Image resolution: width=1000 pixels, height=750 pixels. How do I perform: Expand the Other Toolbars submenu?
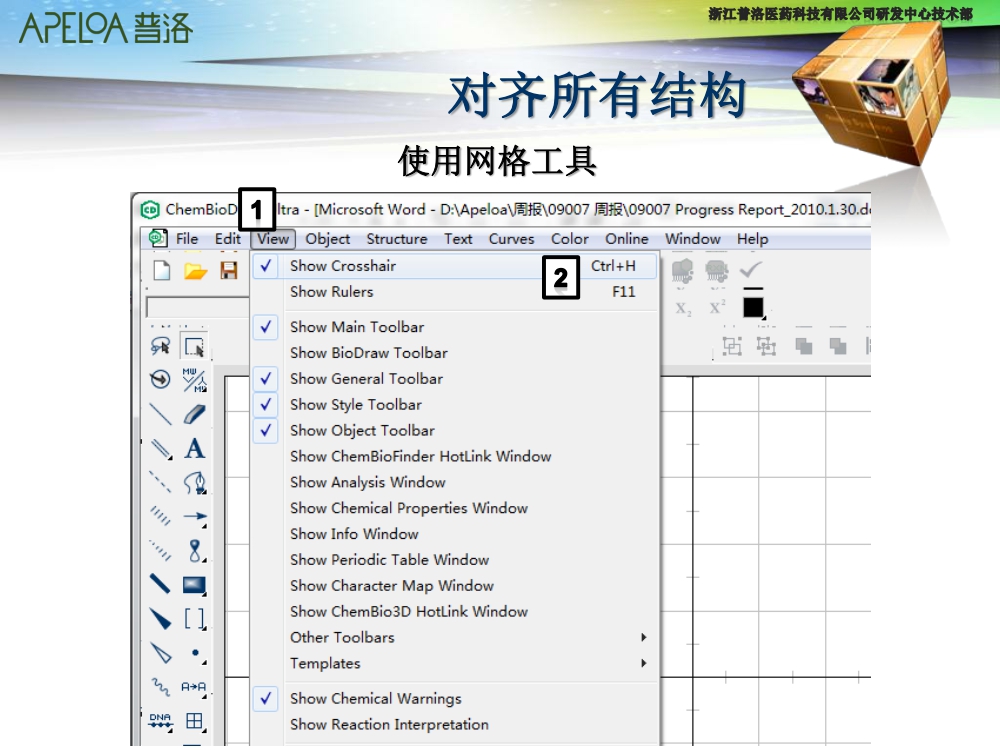[x=454, y=638]
